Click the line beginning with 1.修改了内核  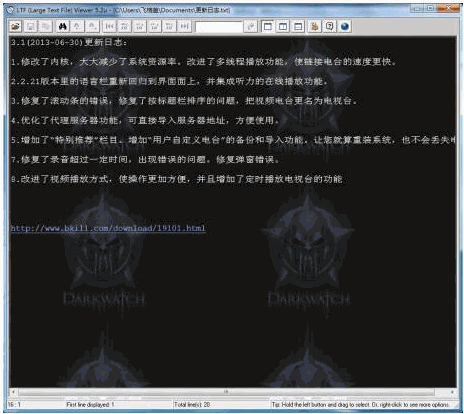(203, 62)
